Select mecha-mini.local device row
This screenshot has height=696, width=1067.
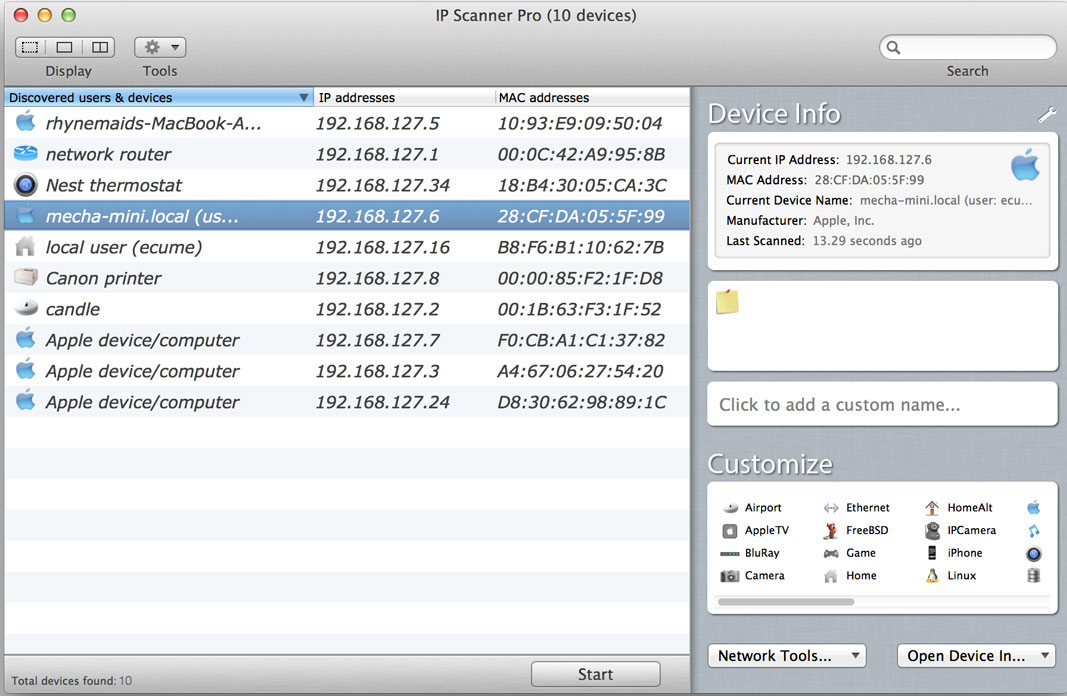[x=347, y=216]
